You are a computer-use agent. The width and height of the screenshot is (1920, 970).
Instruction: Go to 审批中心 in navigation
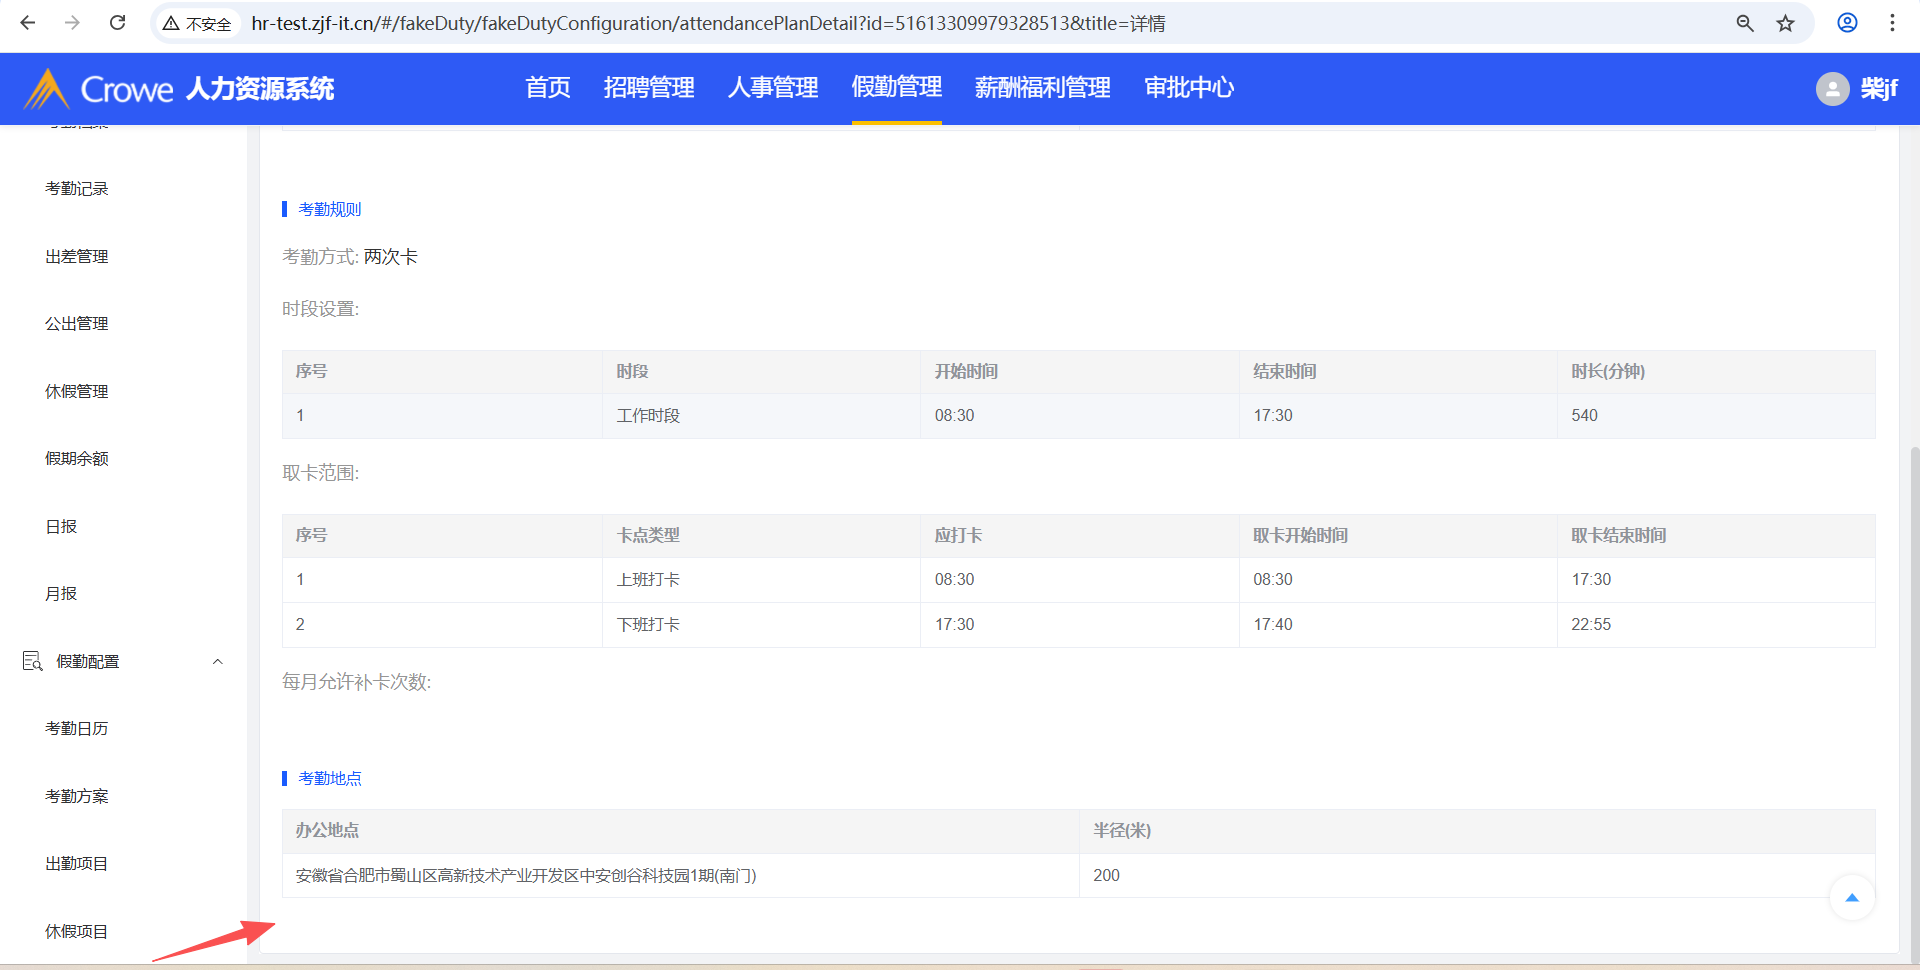tap(1189, 88)
